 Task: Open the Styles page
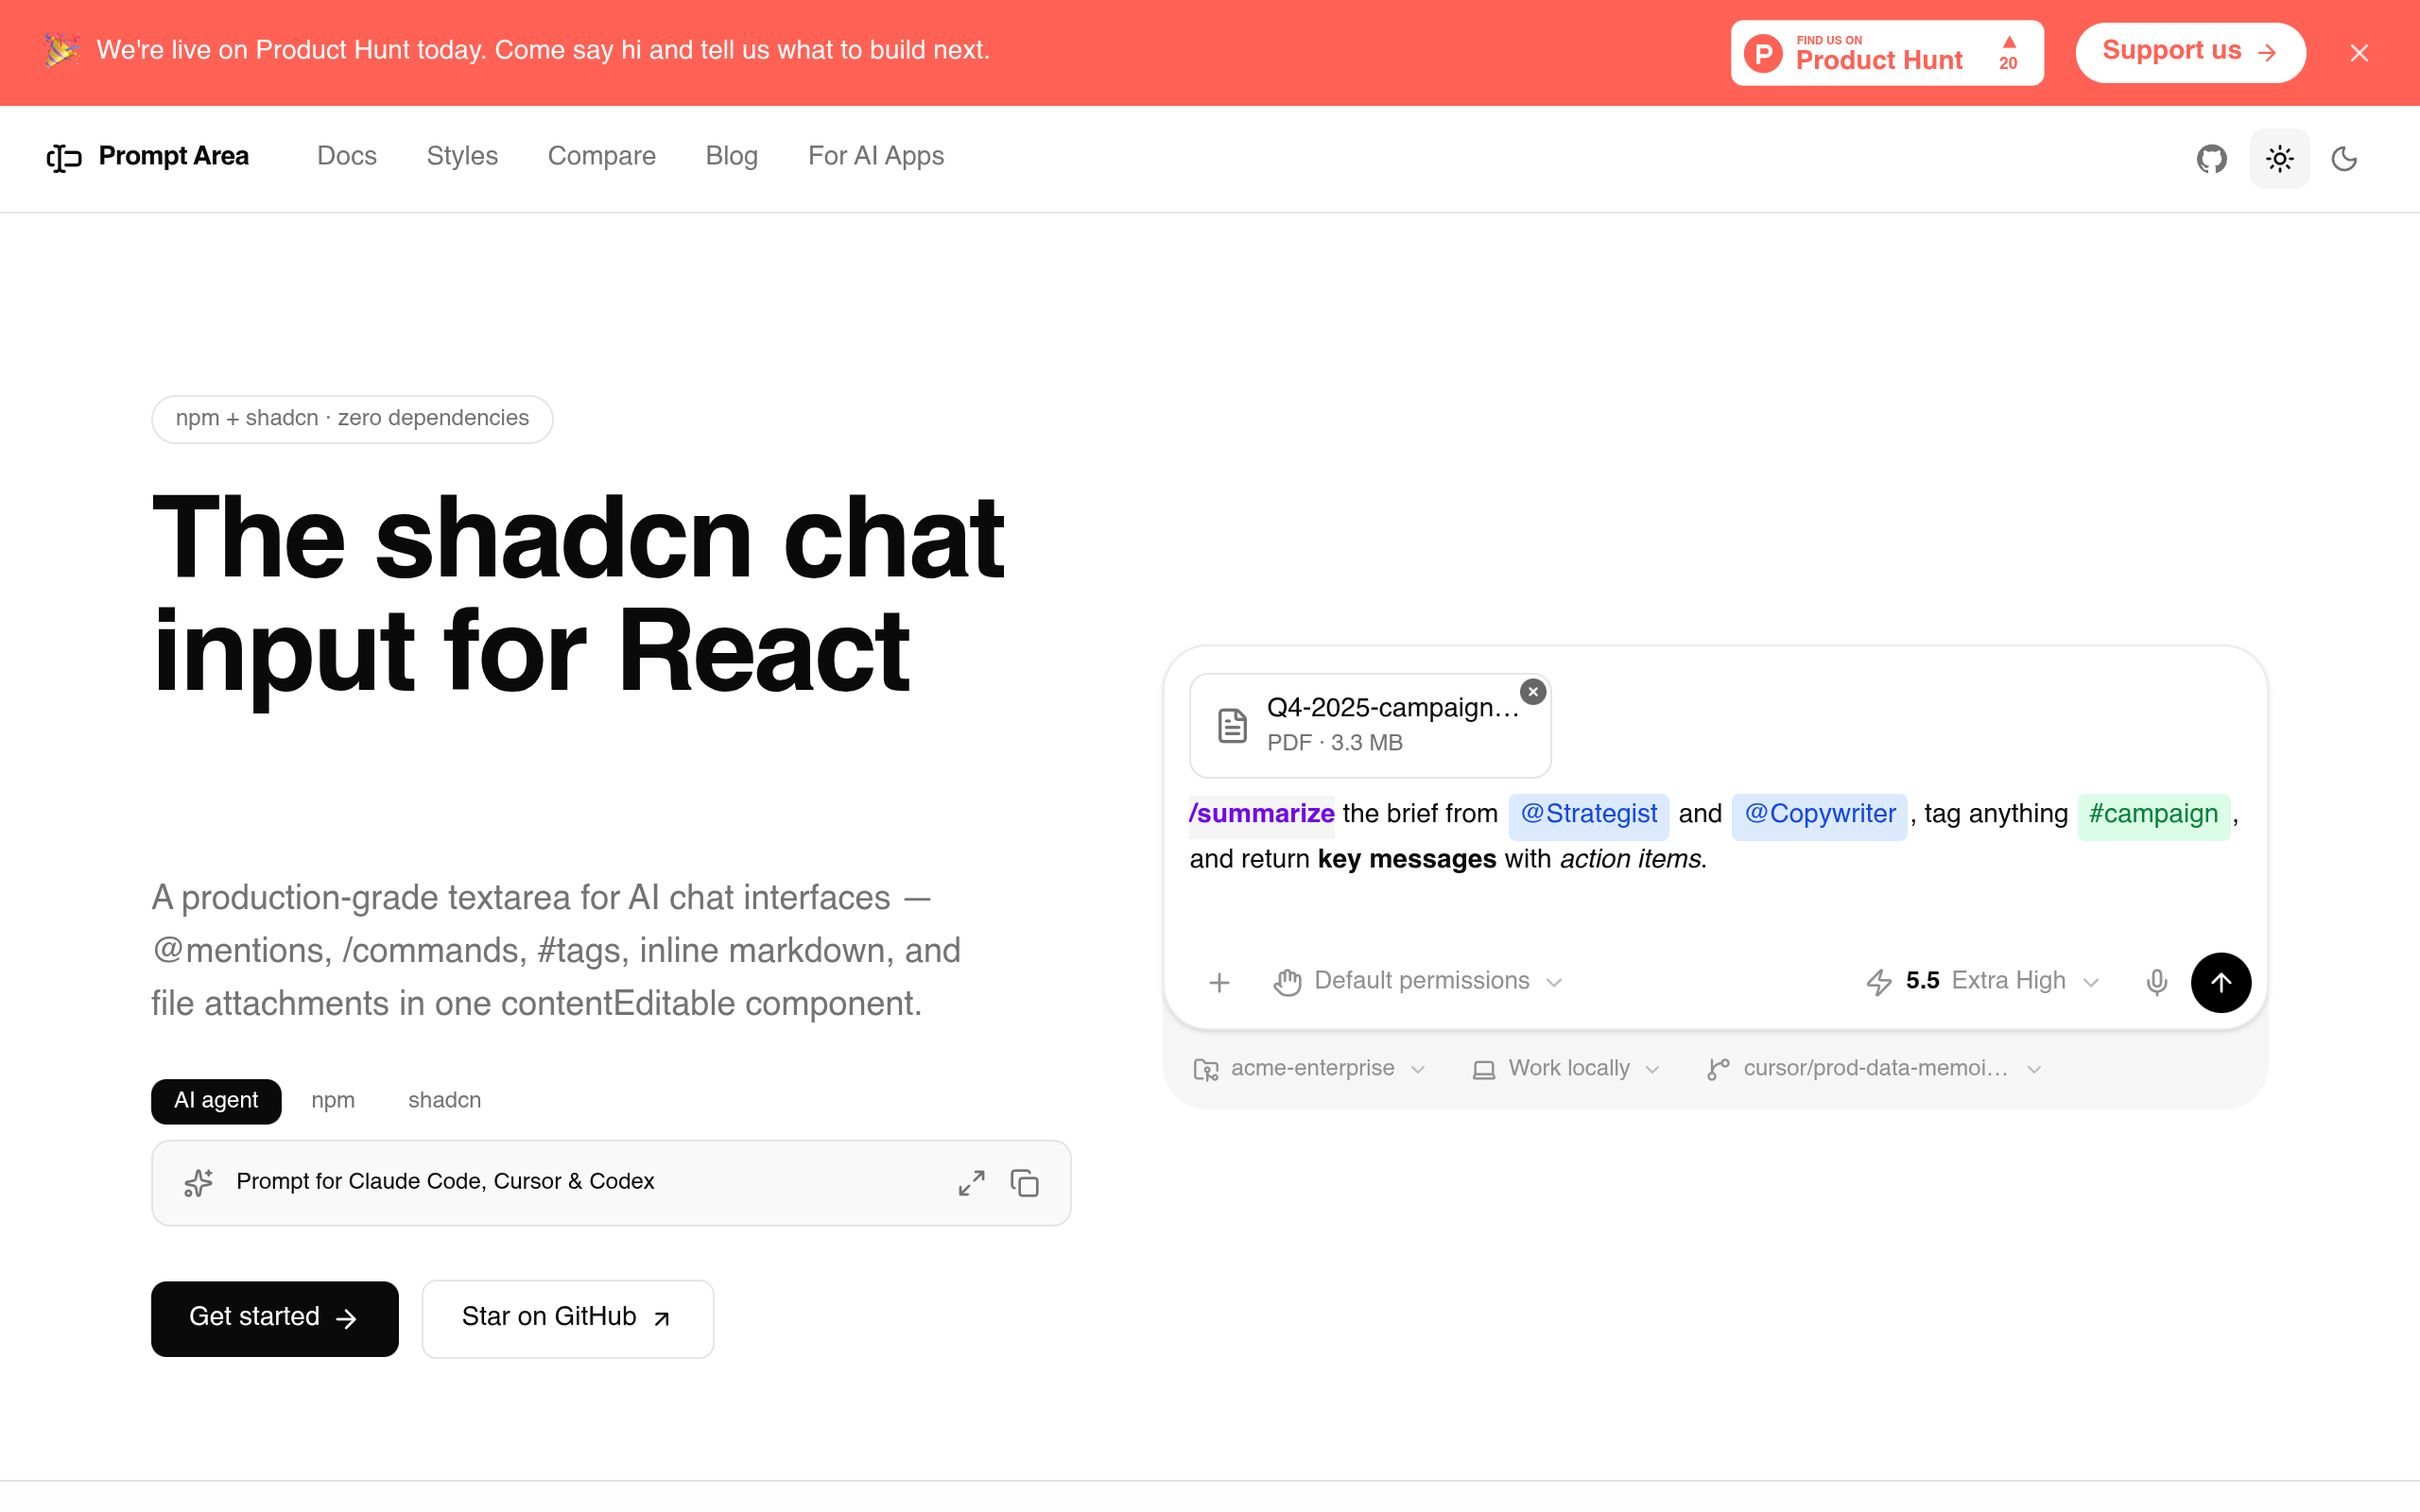point(461,156)
